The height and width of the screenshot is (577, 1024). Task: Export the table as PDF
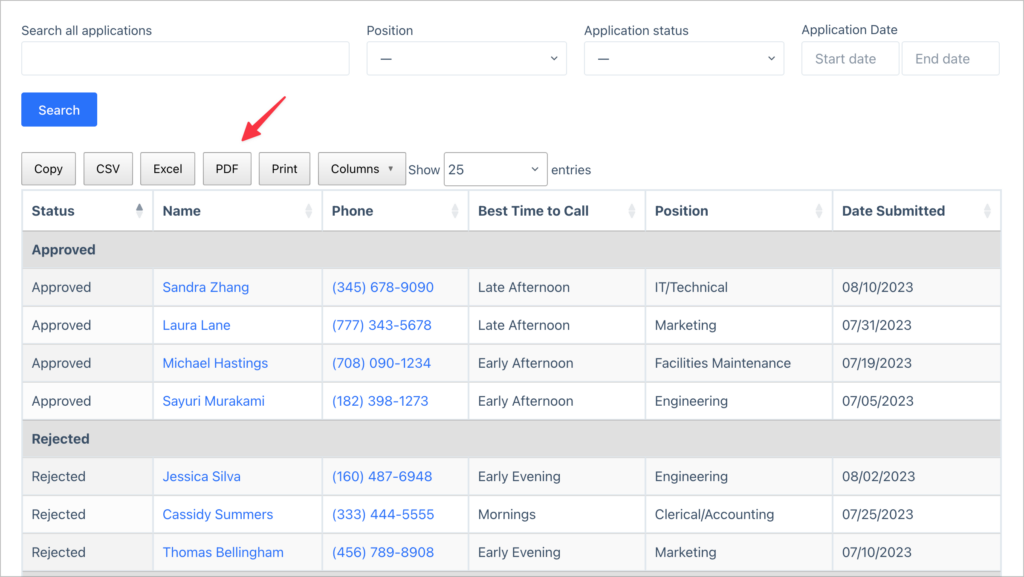[227, 169]
